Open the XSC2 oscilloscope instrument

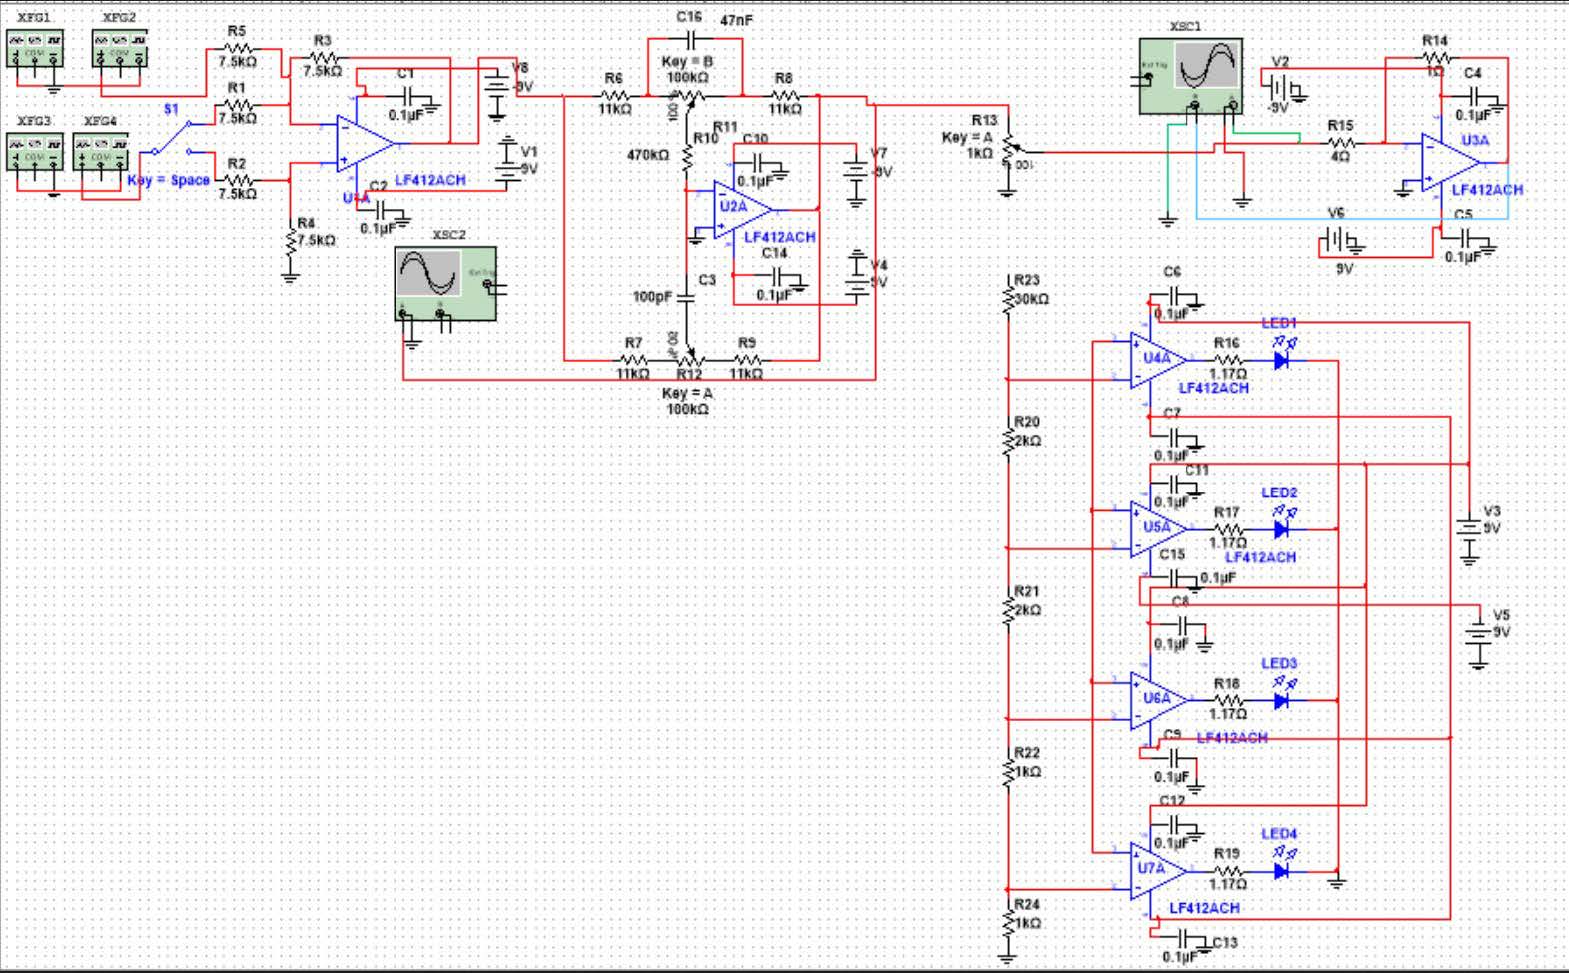[x=445, y=283]
